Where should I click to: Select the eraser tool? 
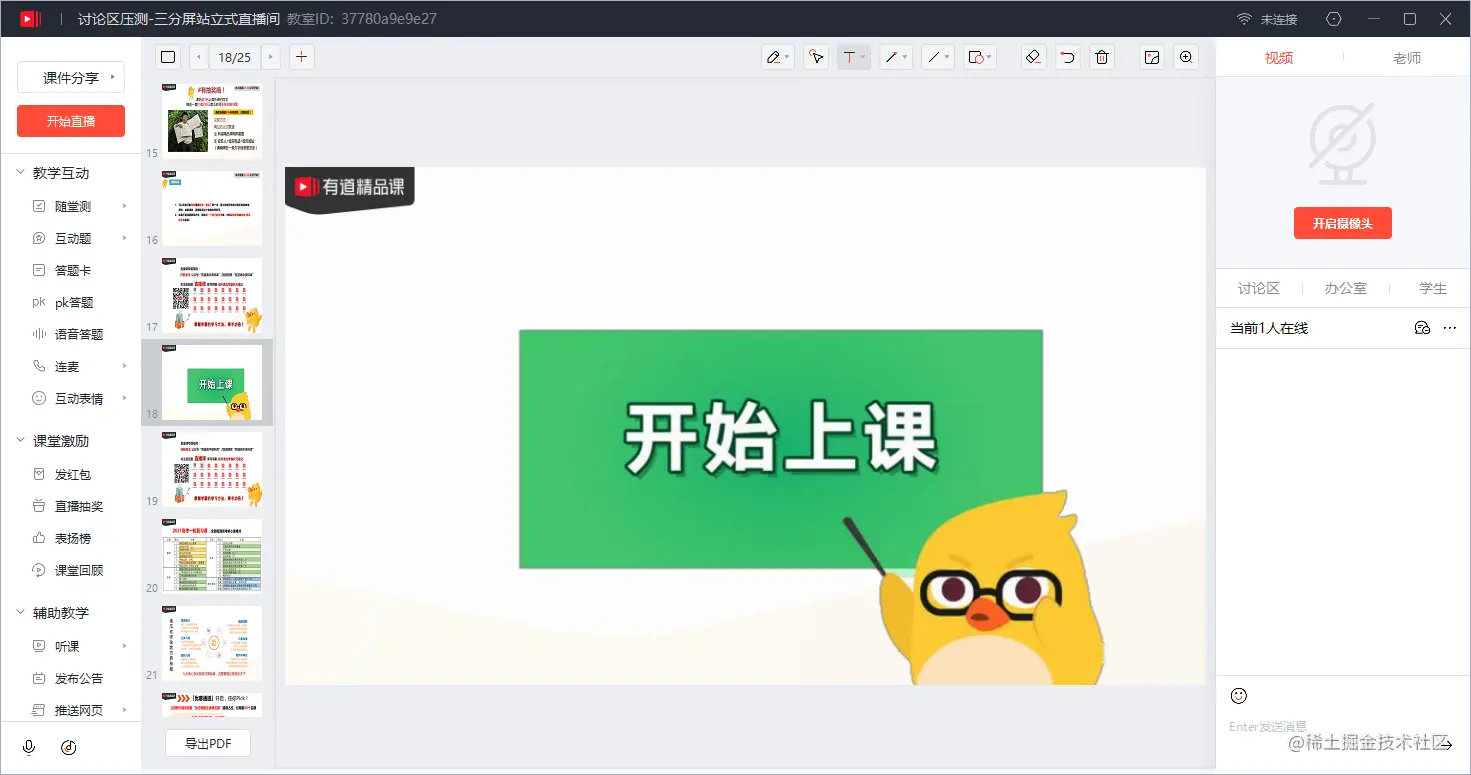[1033, 57]
